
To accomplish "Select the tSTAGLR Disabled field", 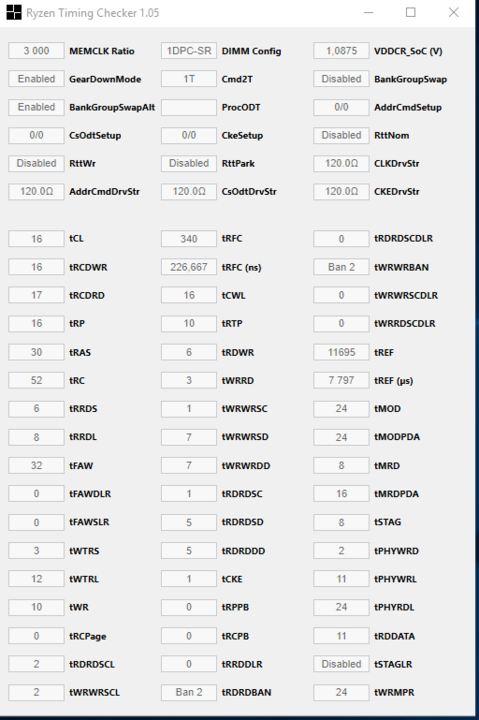I will [x=341, y=664].
